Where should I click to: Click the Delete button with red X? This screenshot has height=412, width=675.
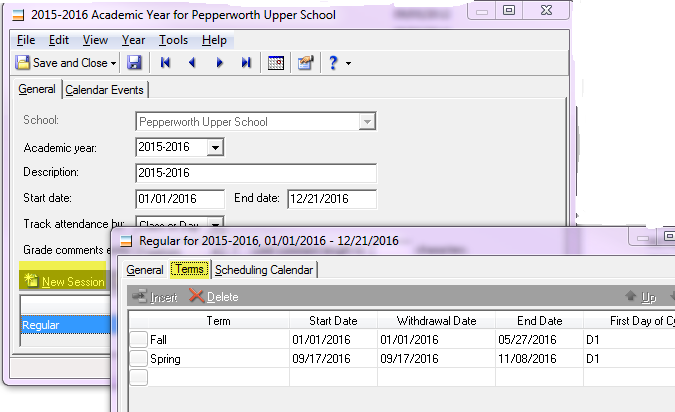pos(214,297)
